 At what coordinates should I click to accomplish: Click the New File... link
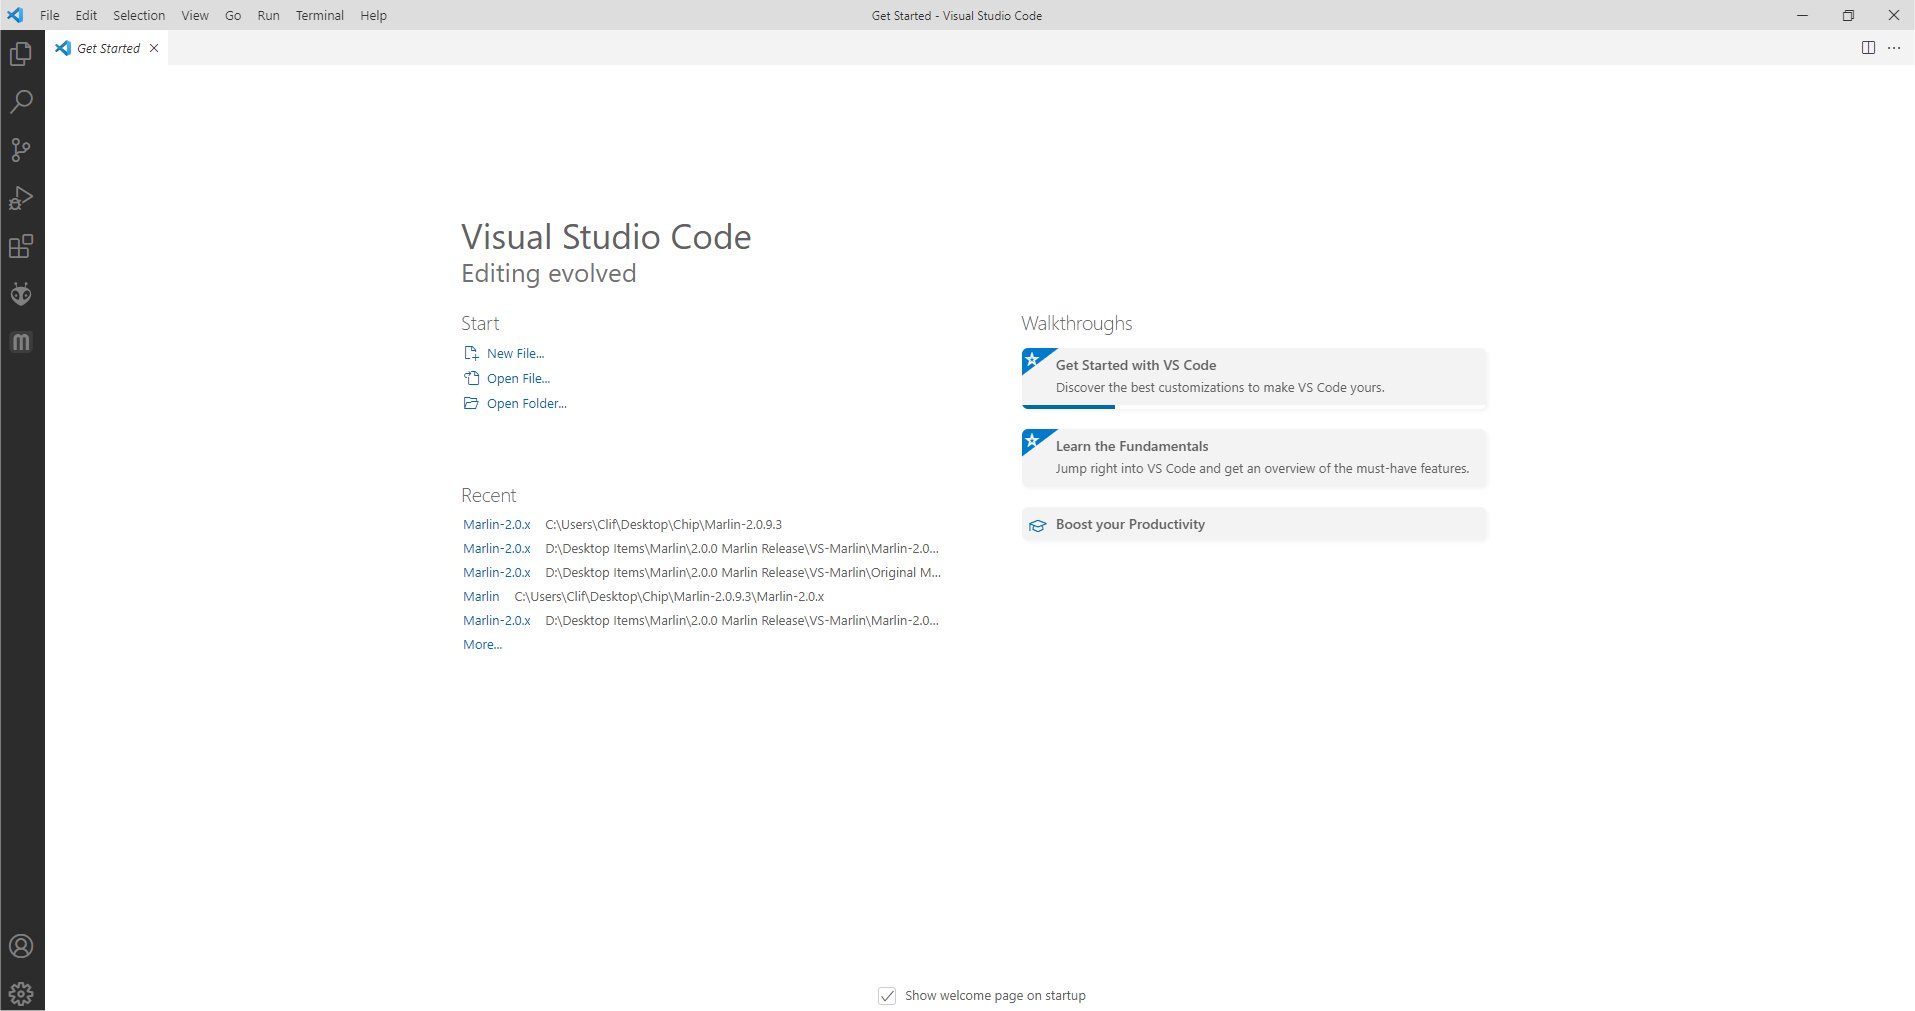pos(515,354)
